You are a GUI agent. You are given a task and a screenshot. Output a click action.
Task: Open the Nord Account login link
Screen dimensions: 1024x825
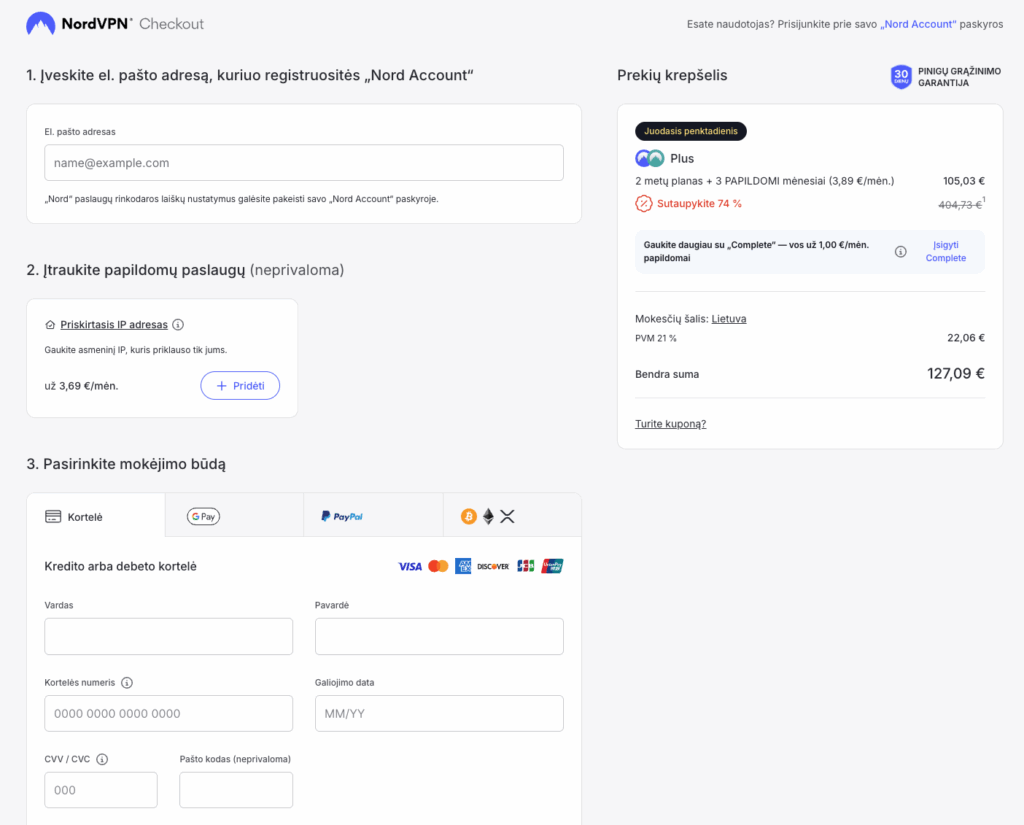918,24
